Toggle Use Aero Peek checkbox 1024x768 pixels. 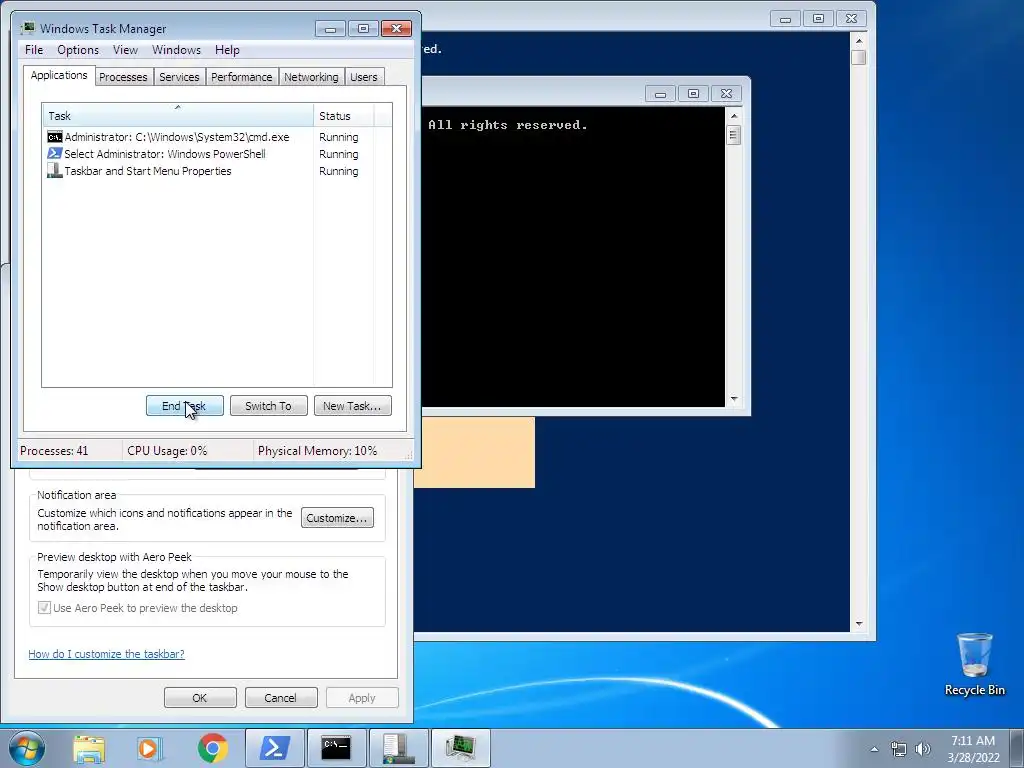point(44,608)
